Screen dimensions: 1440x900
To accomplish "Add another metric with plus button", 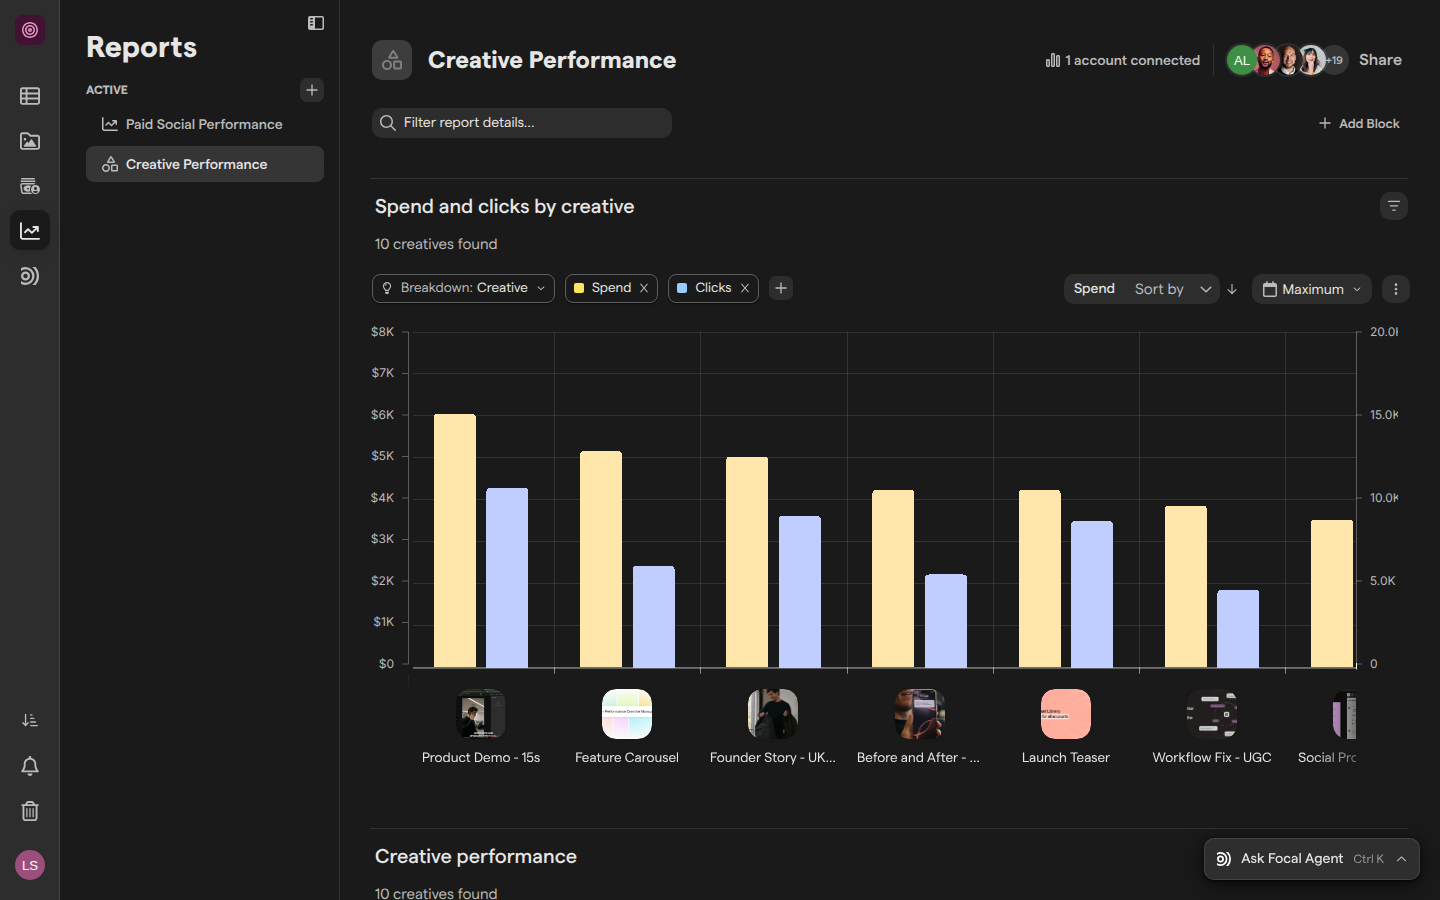I will (x=781, y=288).
